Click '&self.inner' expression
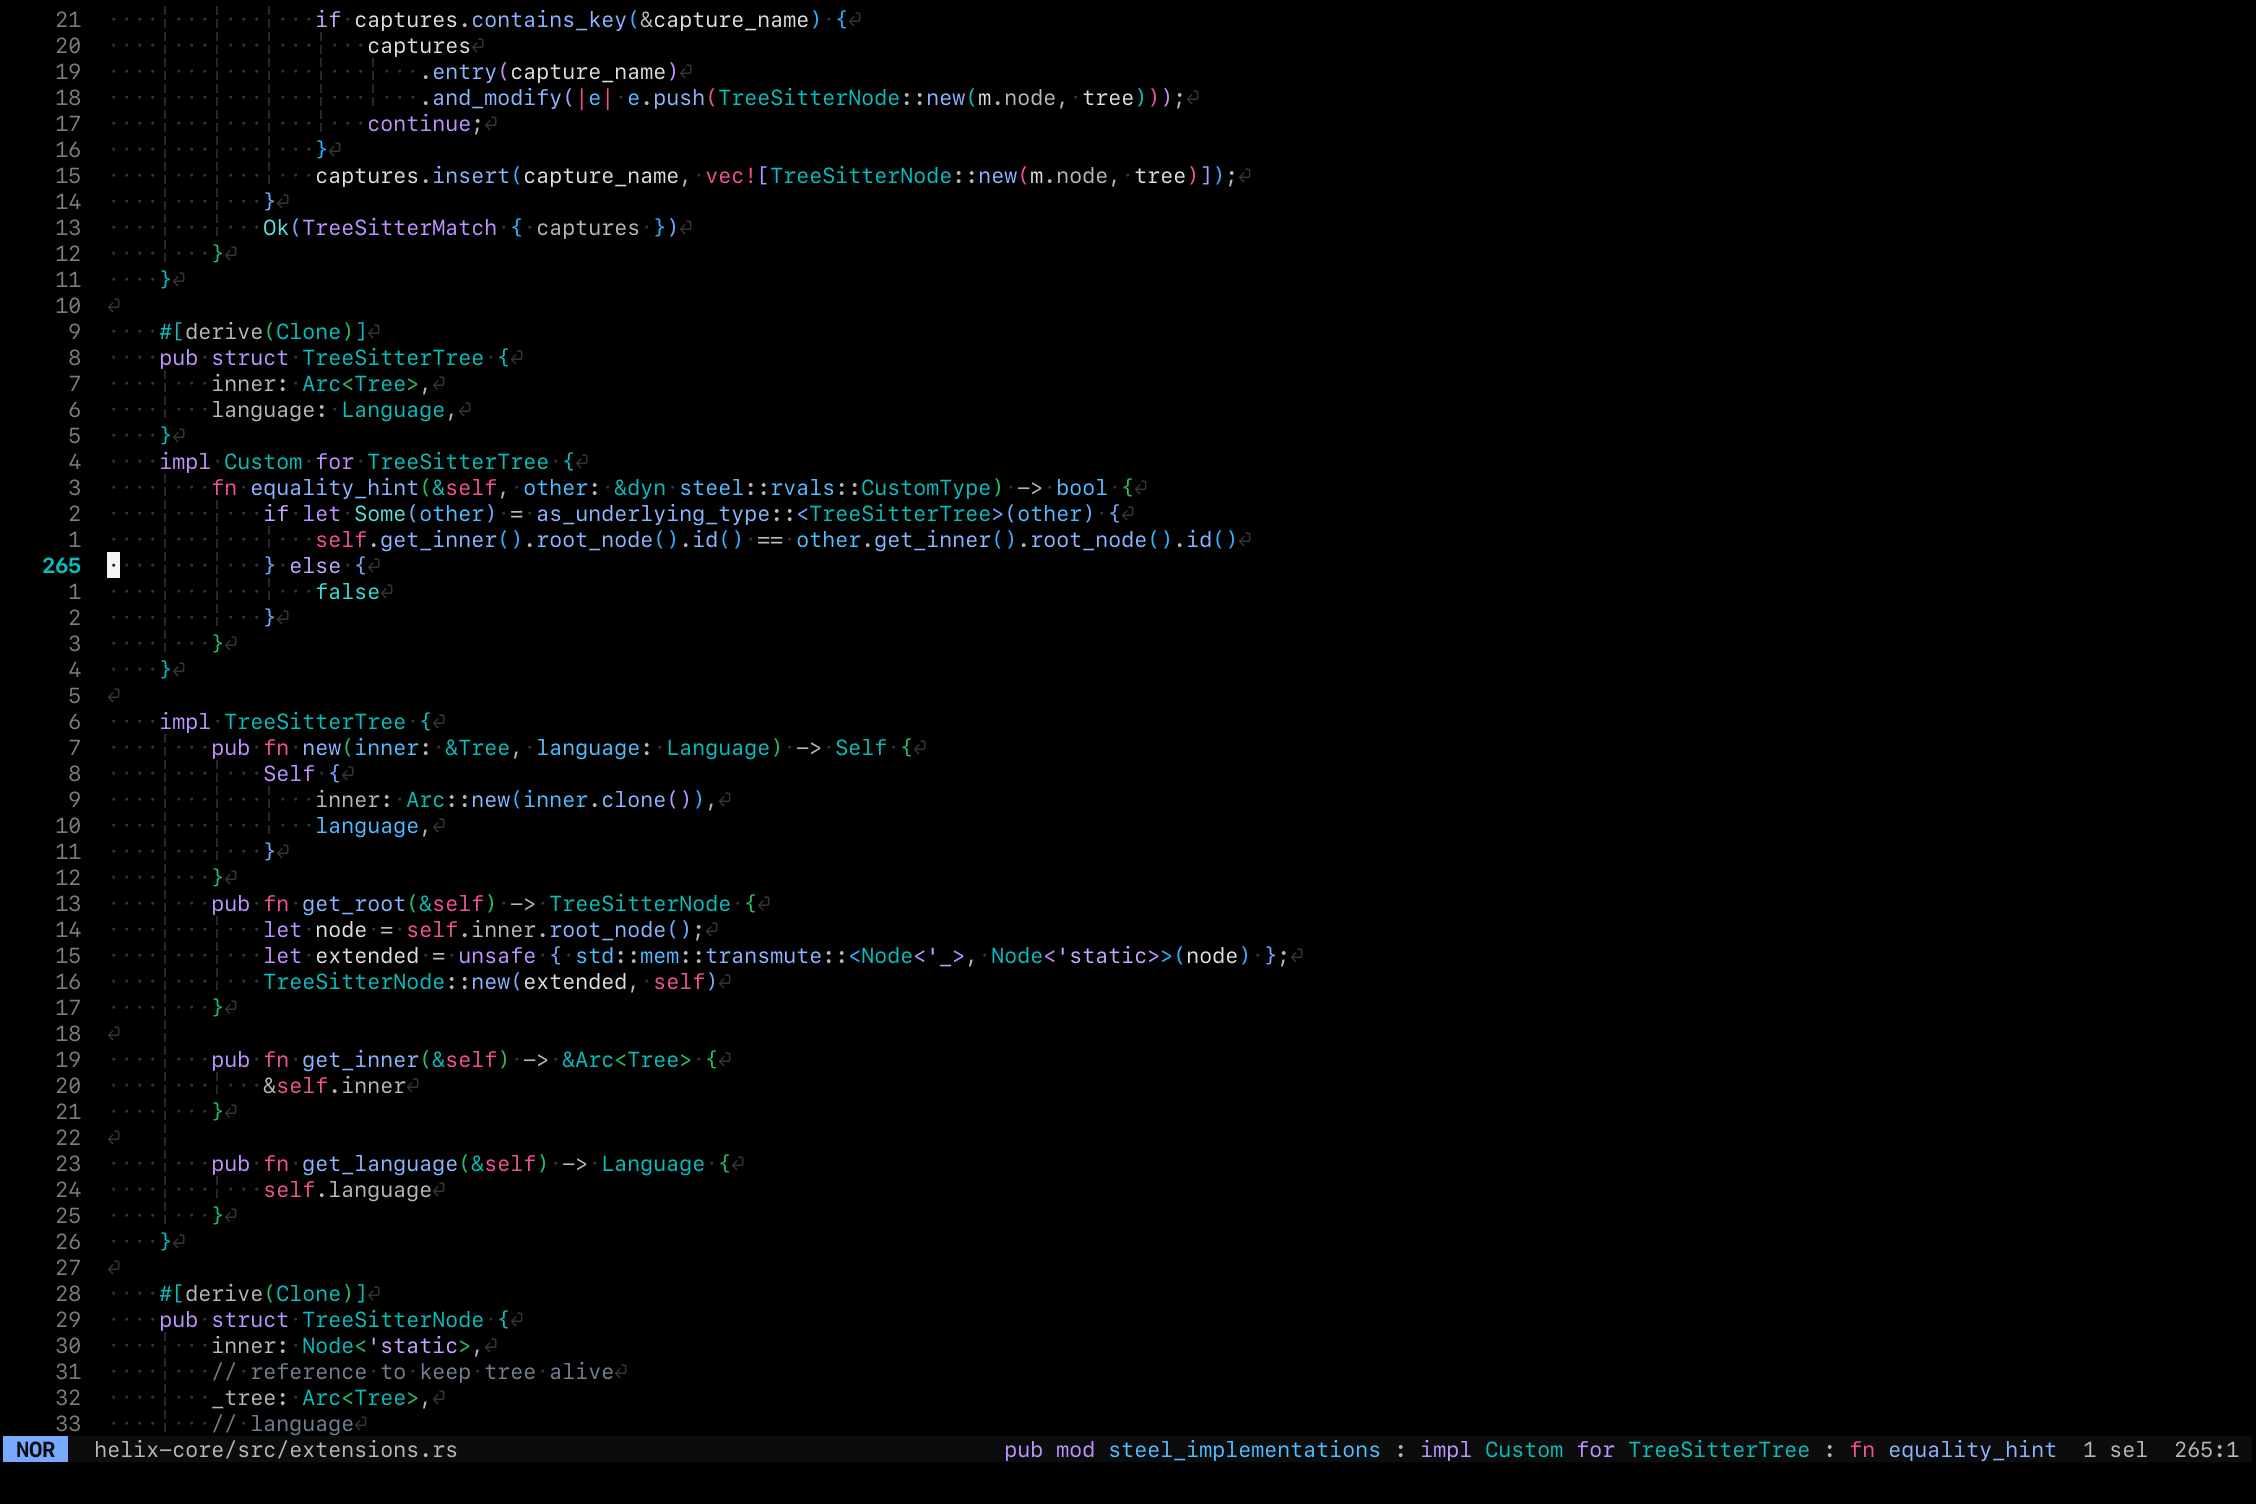The image size is (2256, 1504). click(x=335, y=1086)
